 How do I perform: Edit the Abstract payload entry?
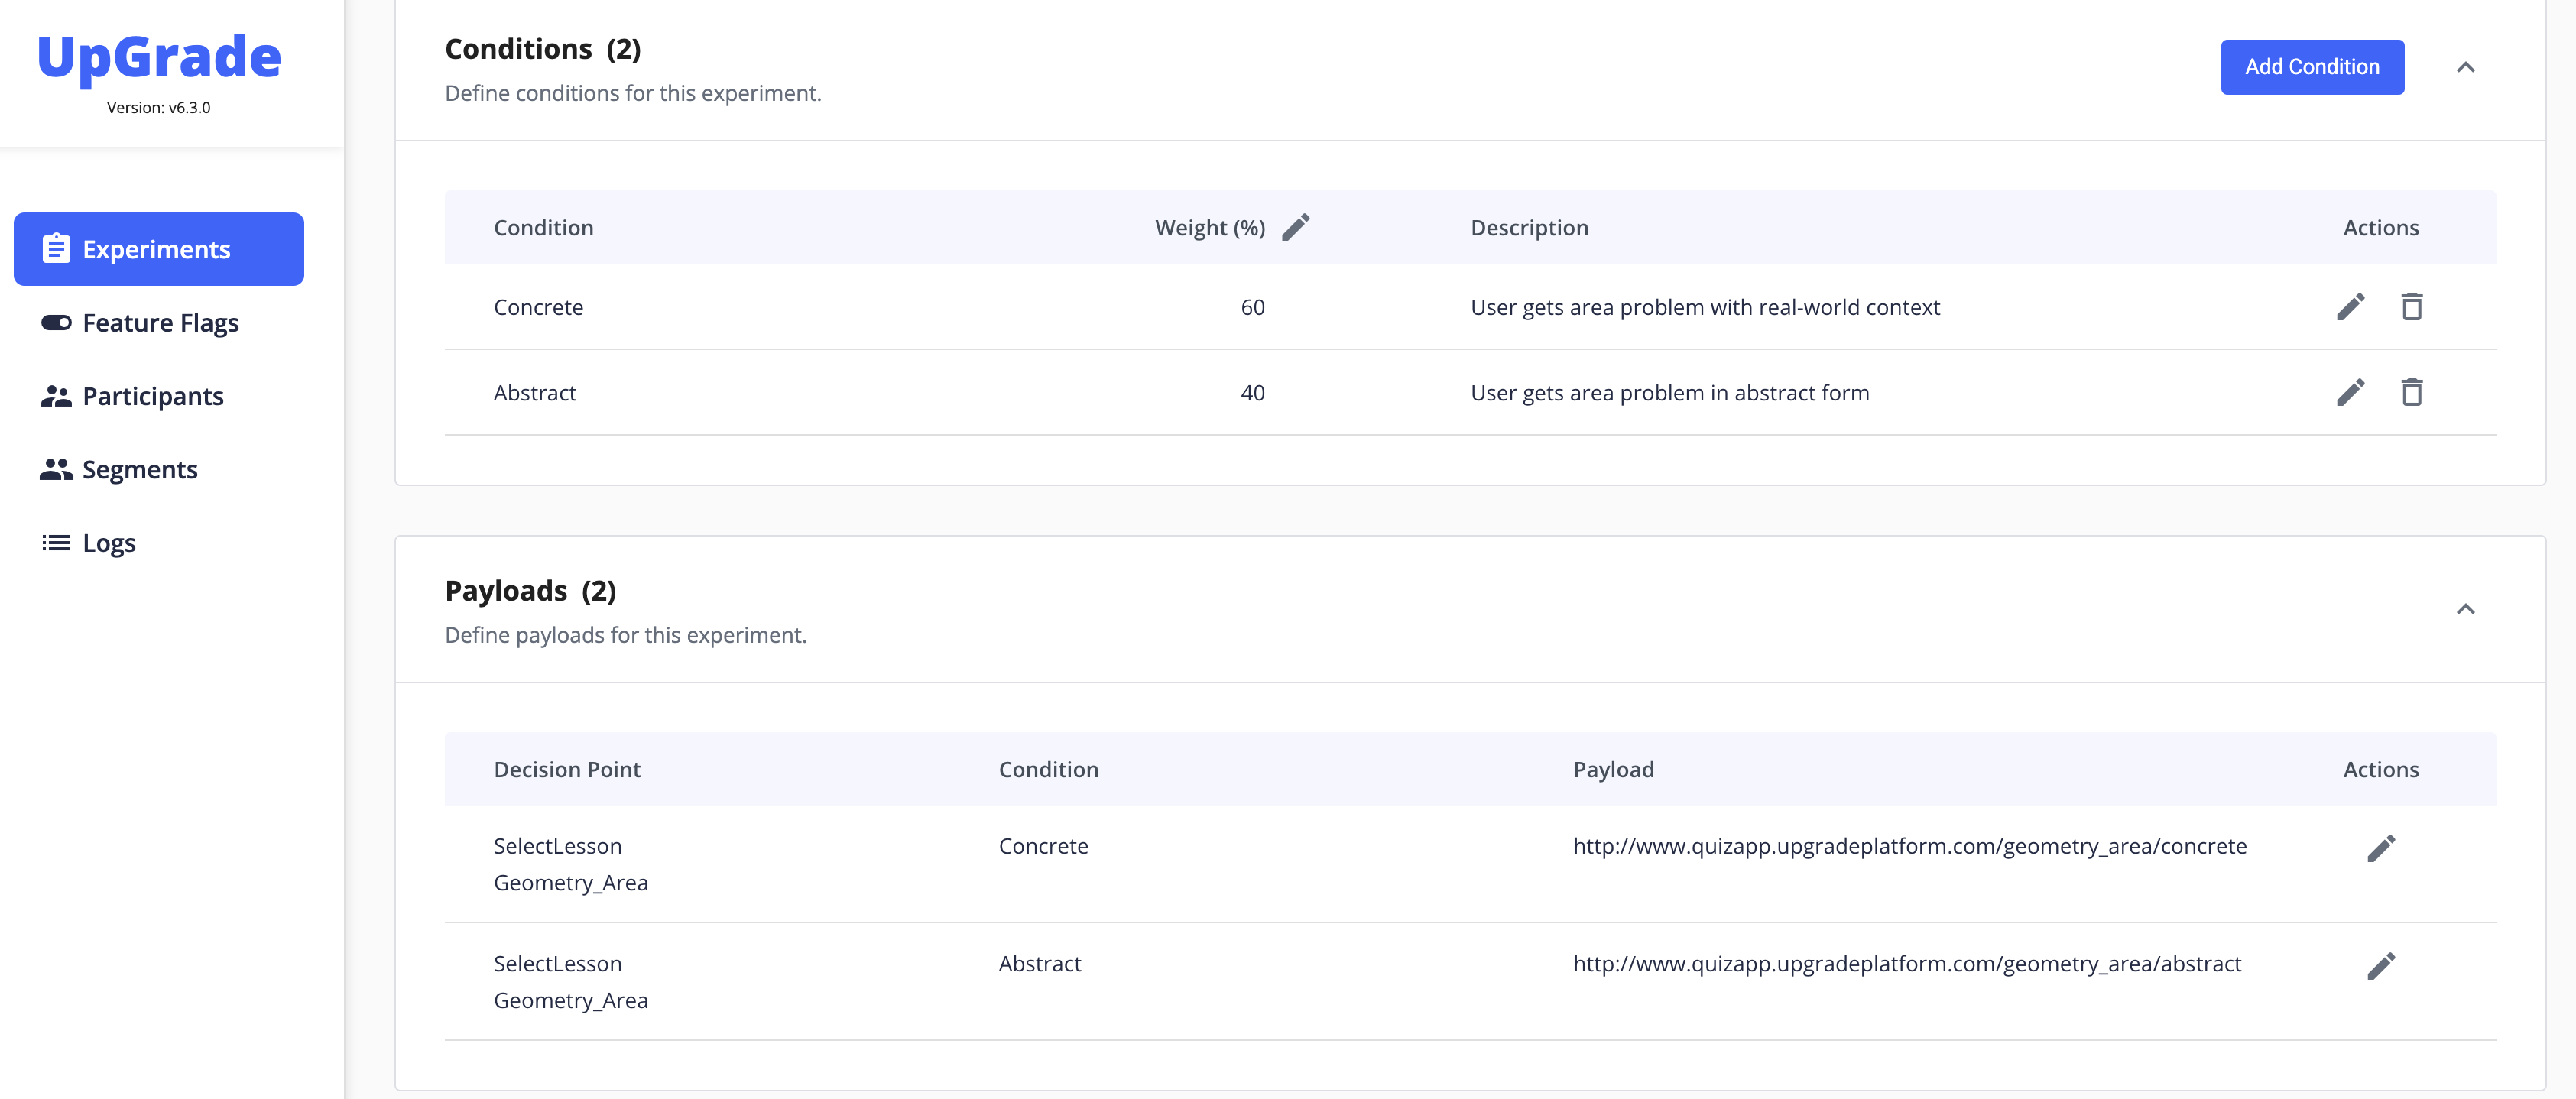2380,966
